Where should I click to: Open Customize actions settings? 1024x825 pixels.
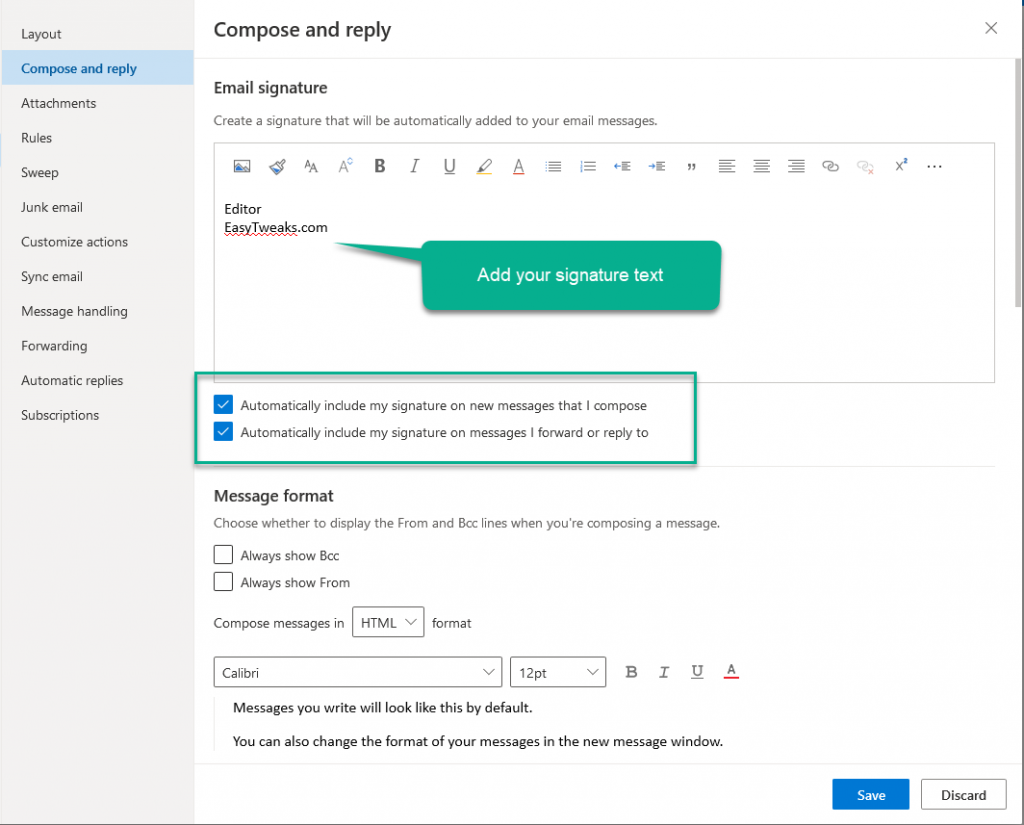point(97,242)
